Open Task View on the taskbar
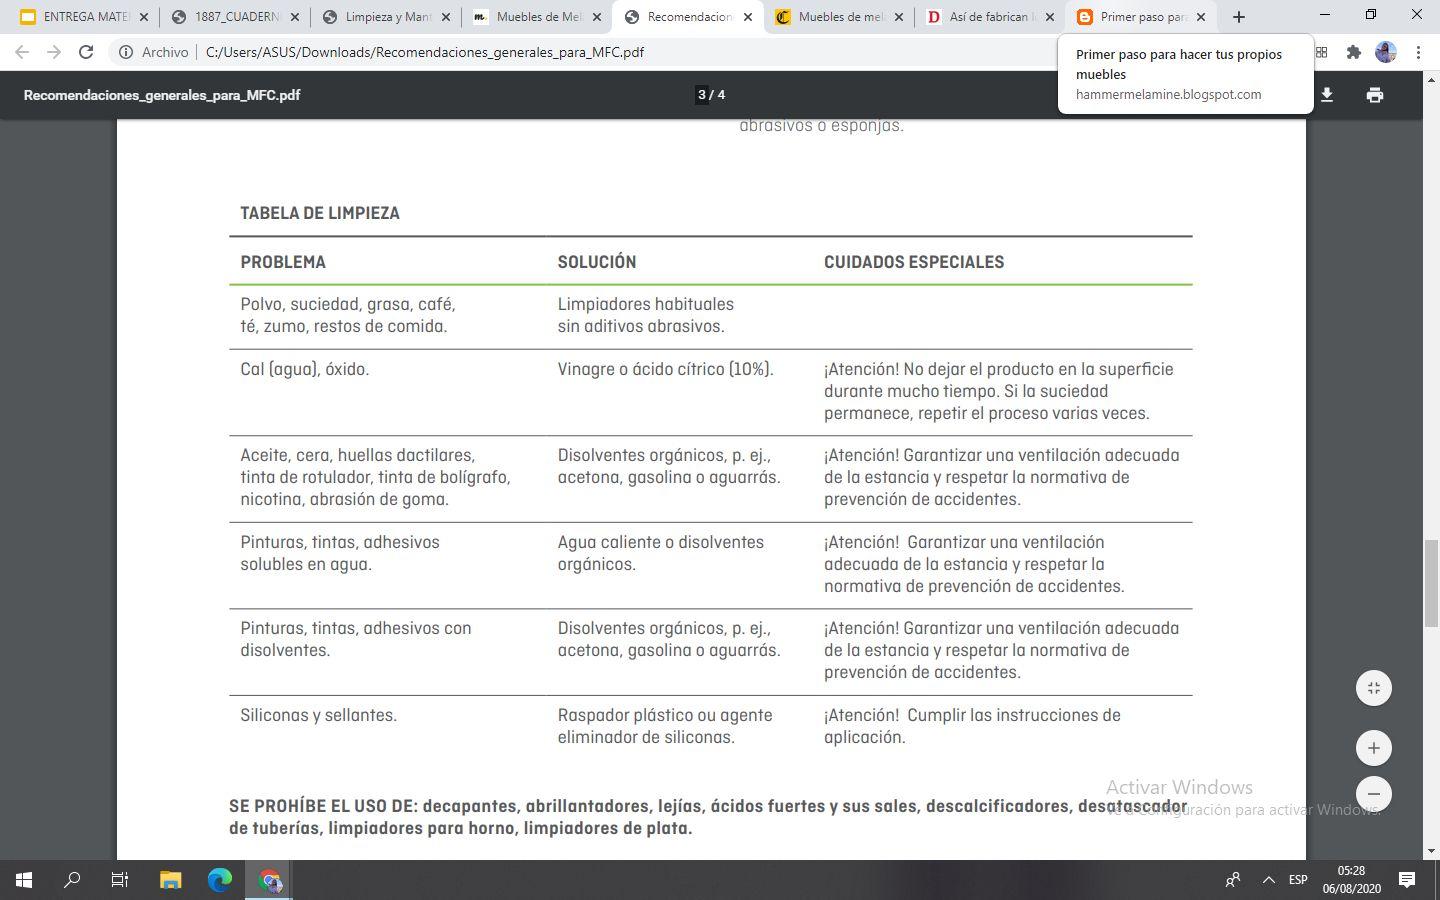The width and height of the screenshot is (1440, 900). click(x=120, y=880)
